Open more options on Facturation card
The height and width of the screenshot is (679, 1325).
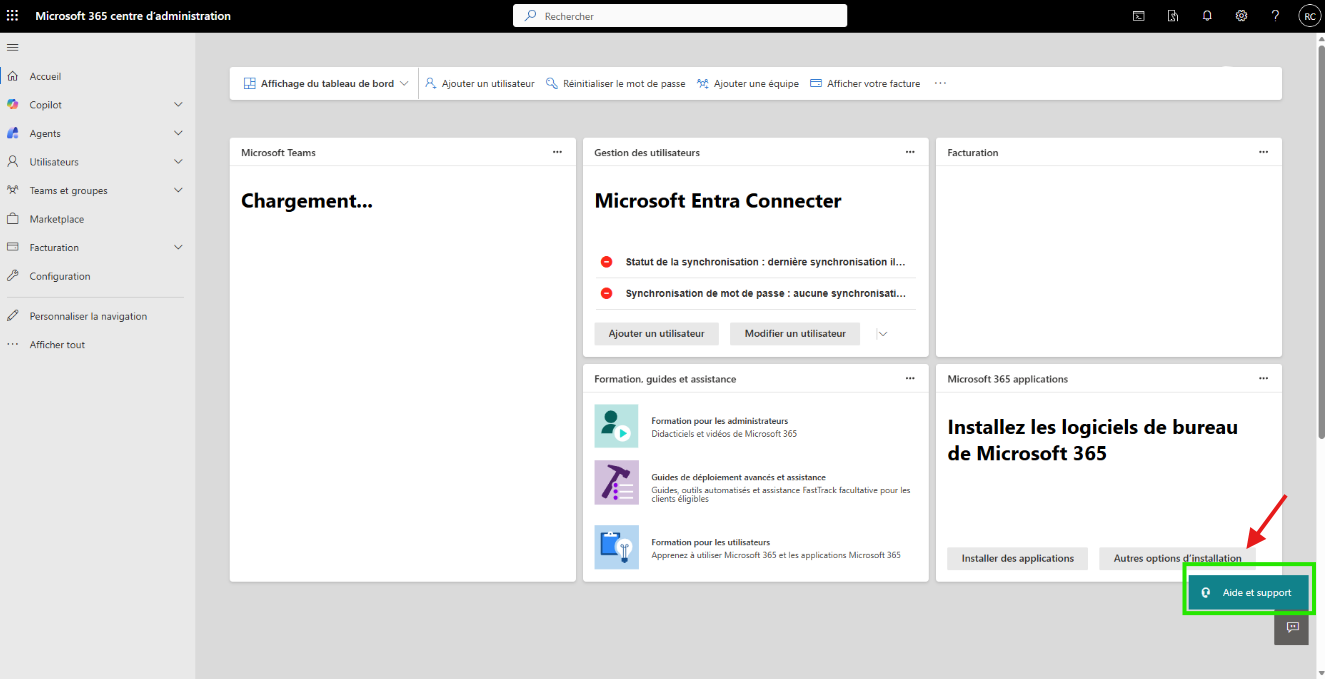point(1263,152)
